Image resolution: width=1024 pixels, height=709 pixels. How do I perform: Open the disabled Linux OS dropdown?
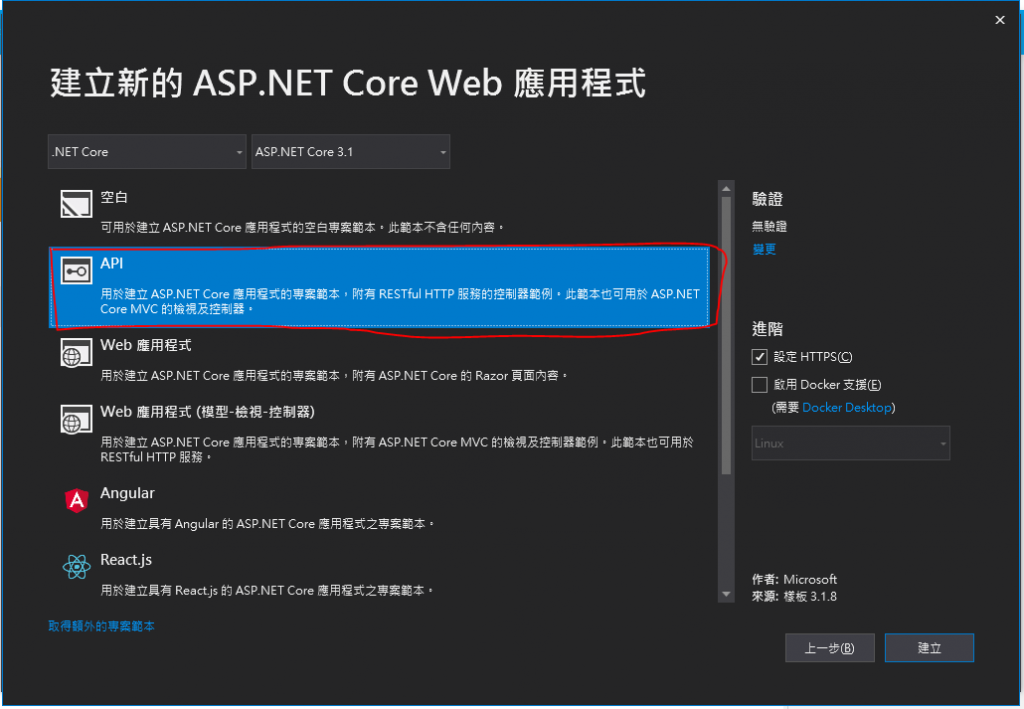coord(850,443)
